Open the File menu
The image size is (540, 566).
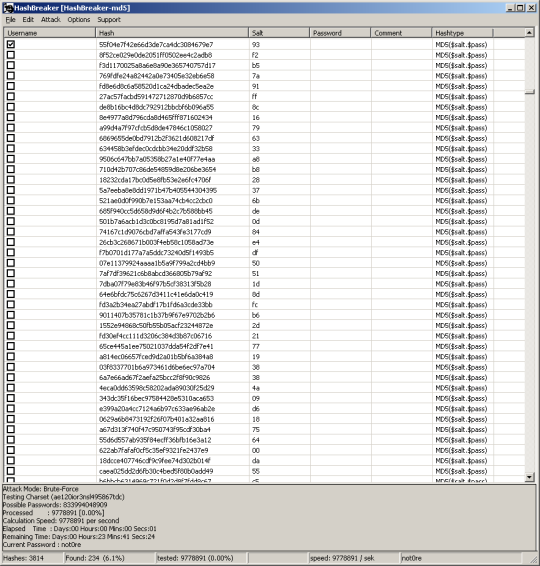coord(10,19)
